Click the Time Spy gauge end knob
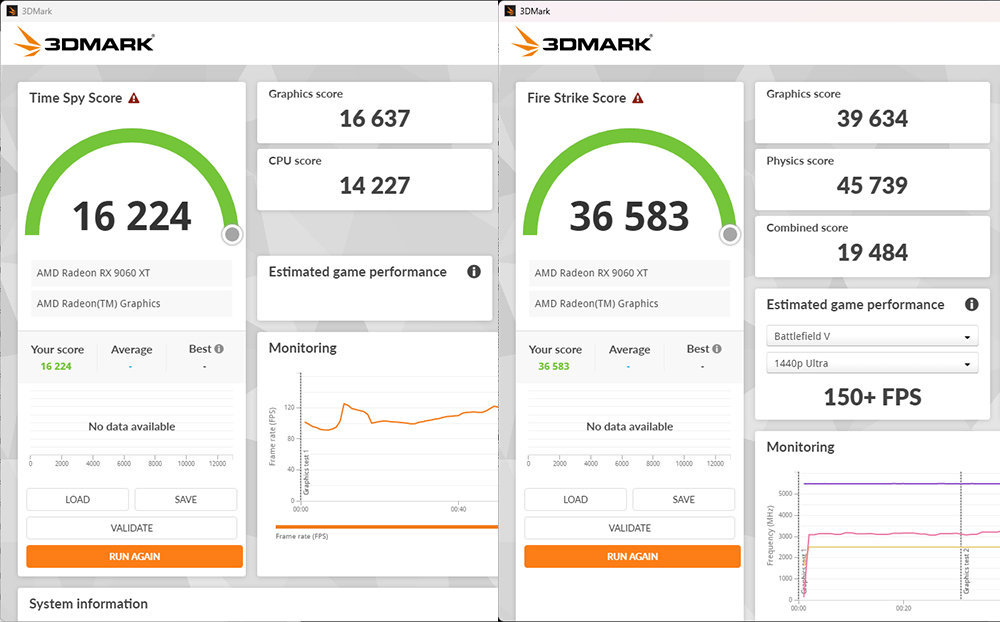The width and height of the screenshot is (1000, 622). click(232, 234)
